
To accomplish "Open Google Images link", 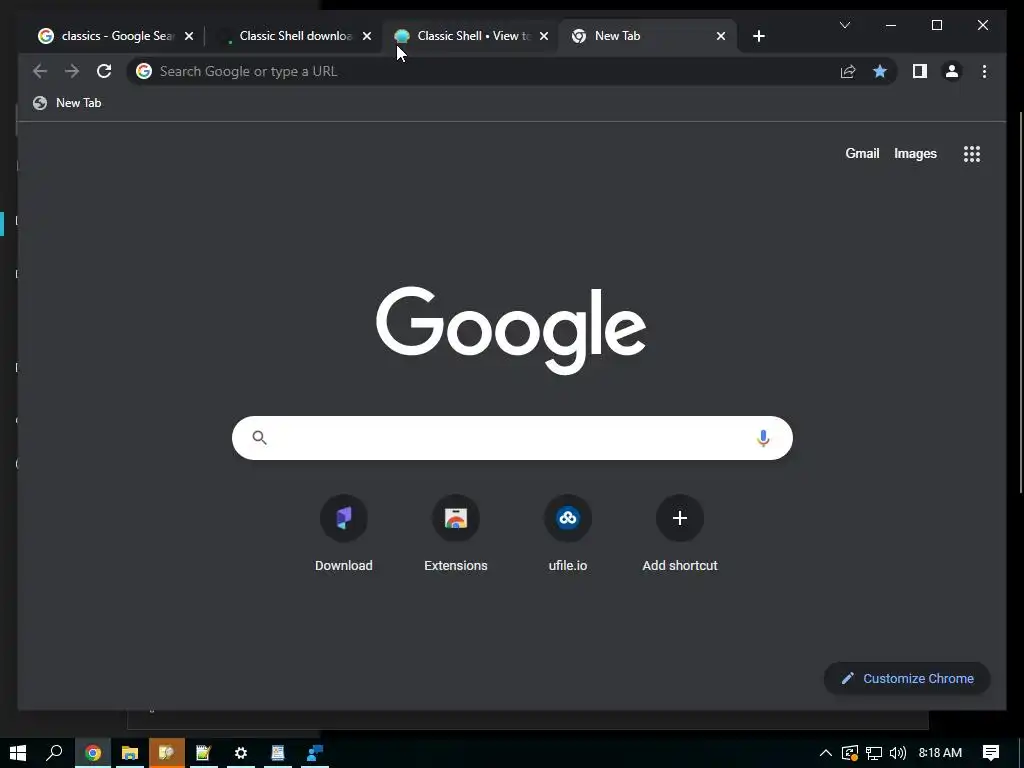I will tap(915, 153).
